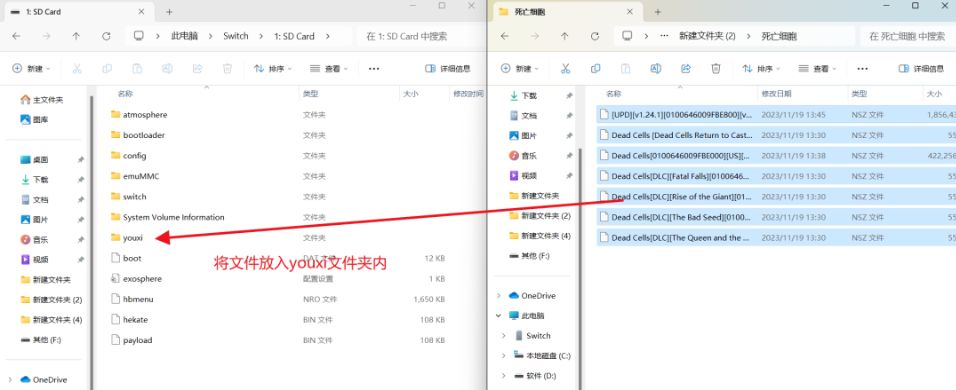Click Delete trash icon in 死亡细胞 toolbar
Image resolution: width=956 pixels, height=390 pixels.
716,69
